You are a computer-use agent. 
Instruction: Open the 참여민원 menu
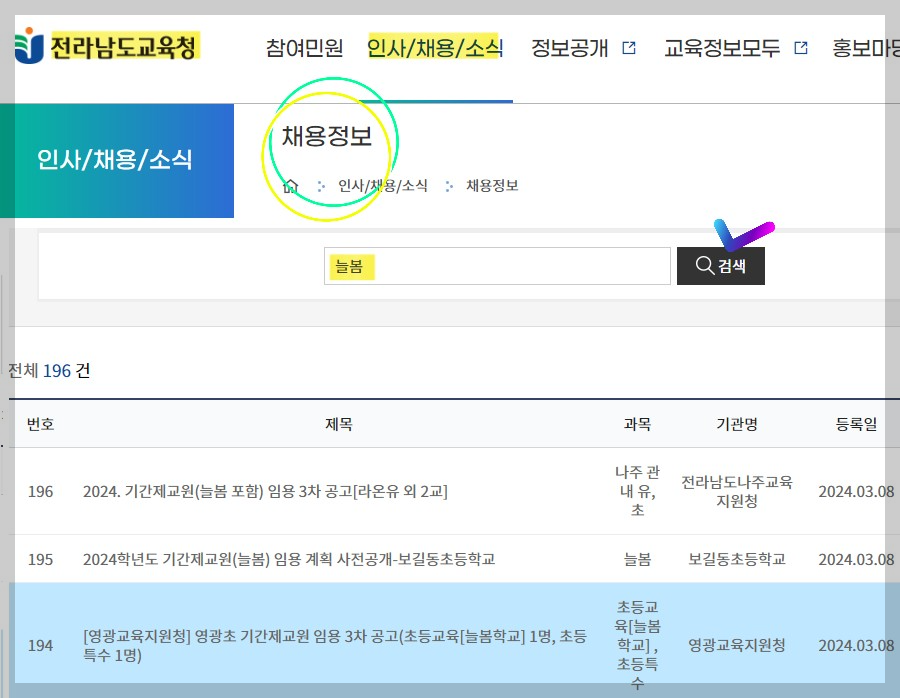pyautogui.click(x=304, y=47)
